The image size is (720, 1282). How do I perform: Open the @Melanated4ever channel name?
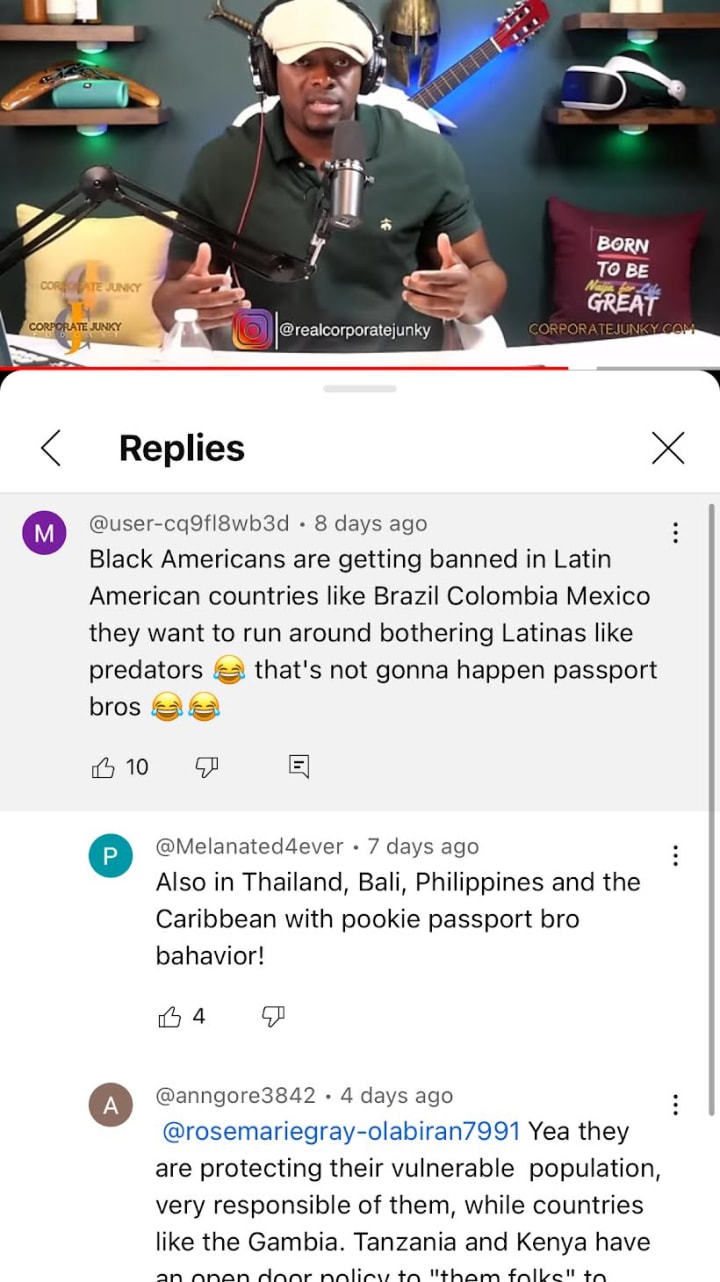click(x=249, y=846)
